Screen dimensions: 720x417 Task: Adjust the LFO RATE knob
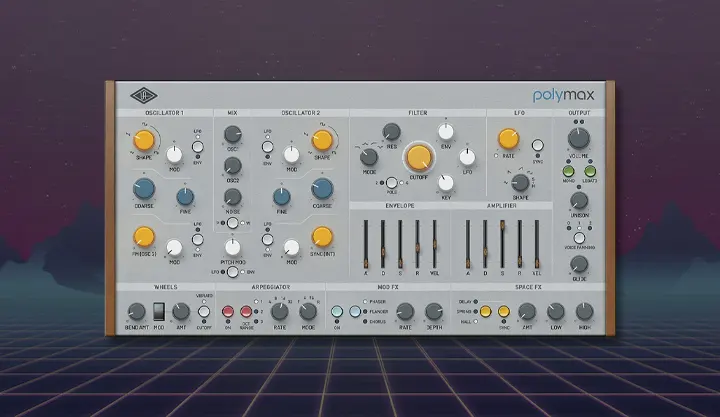click(508, 139)
